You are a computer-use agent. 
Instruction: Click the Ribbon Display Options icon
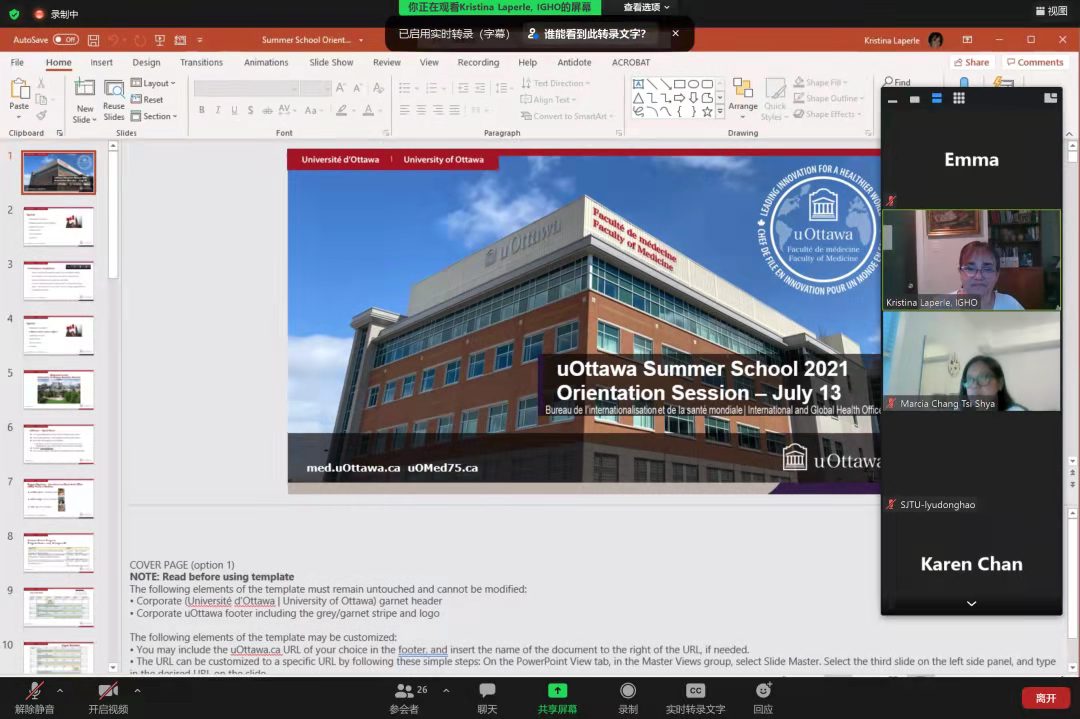pos(967,40)
